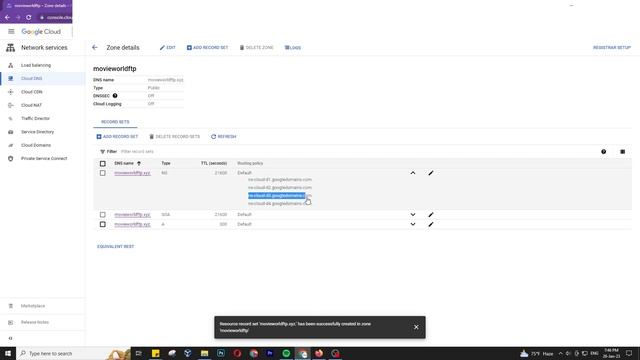Expand the SOA record details
640x360 pixels.
[x=413, y=215]
